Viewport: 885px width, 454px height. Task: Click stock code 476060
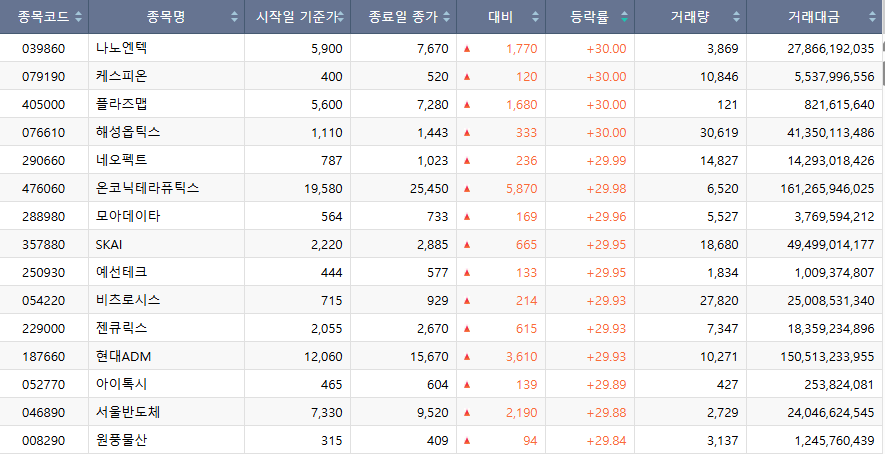[43, 189]
